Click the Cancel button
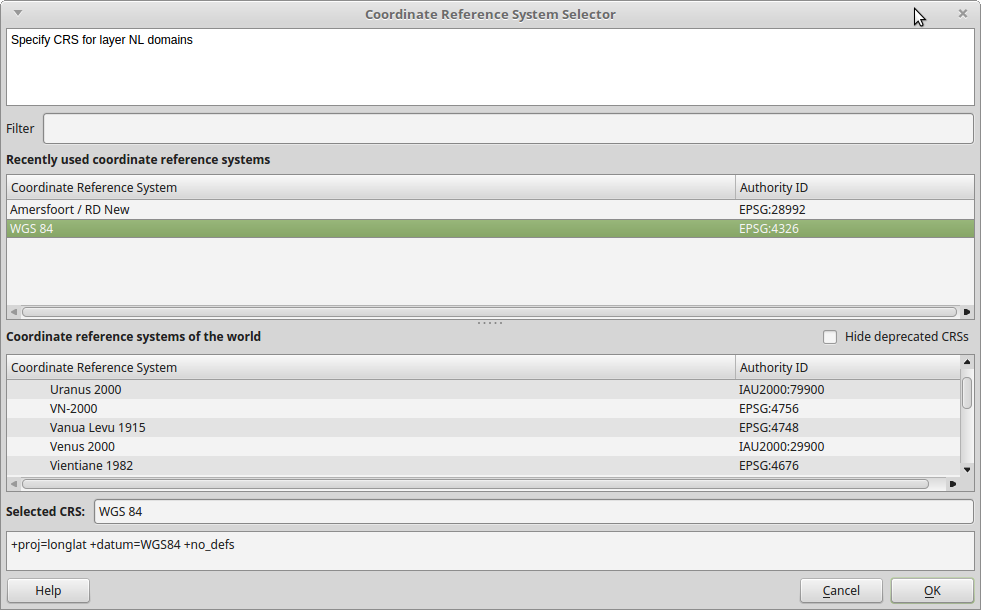Screen dimensions: 981x610 [841, 591]
